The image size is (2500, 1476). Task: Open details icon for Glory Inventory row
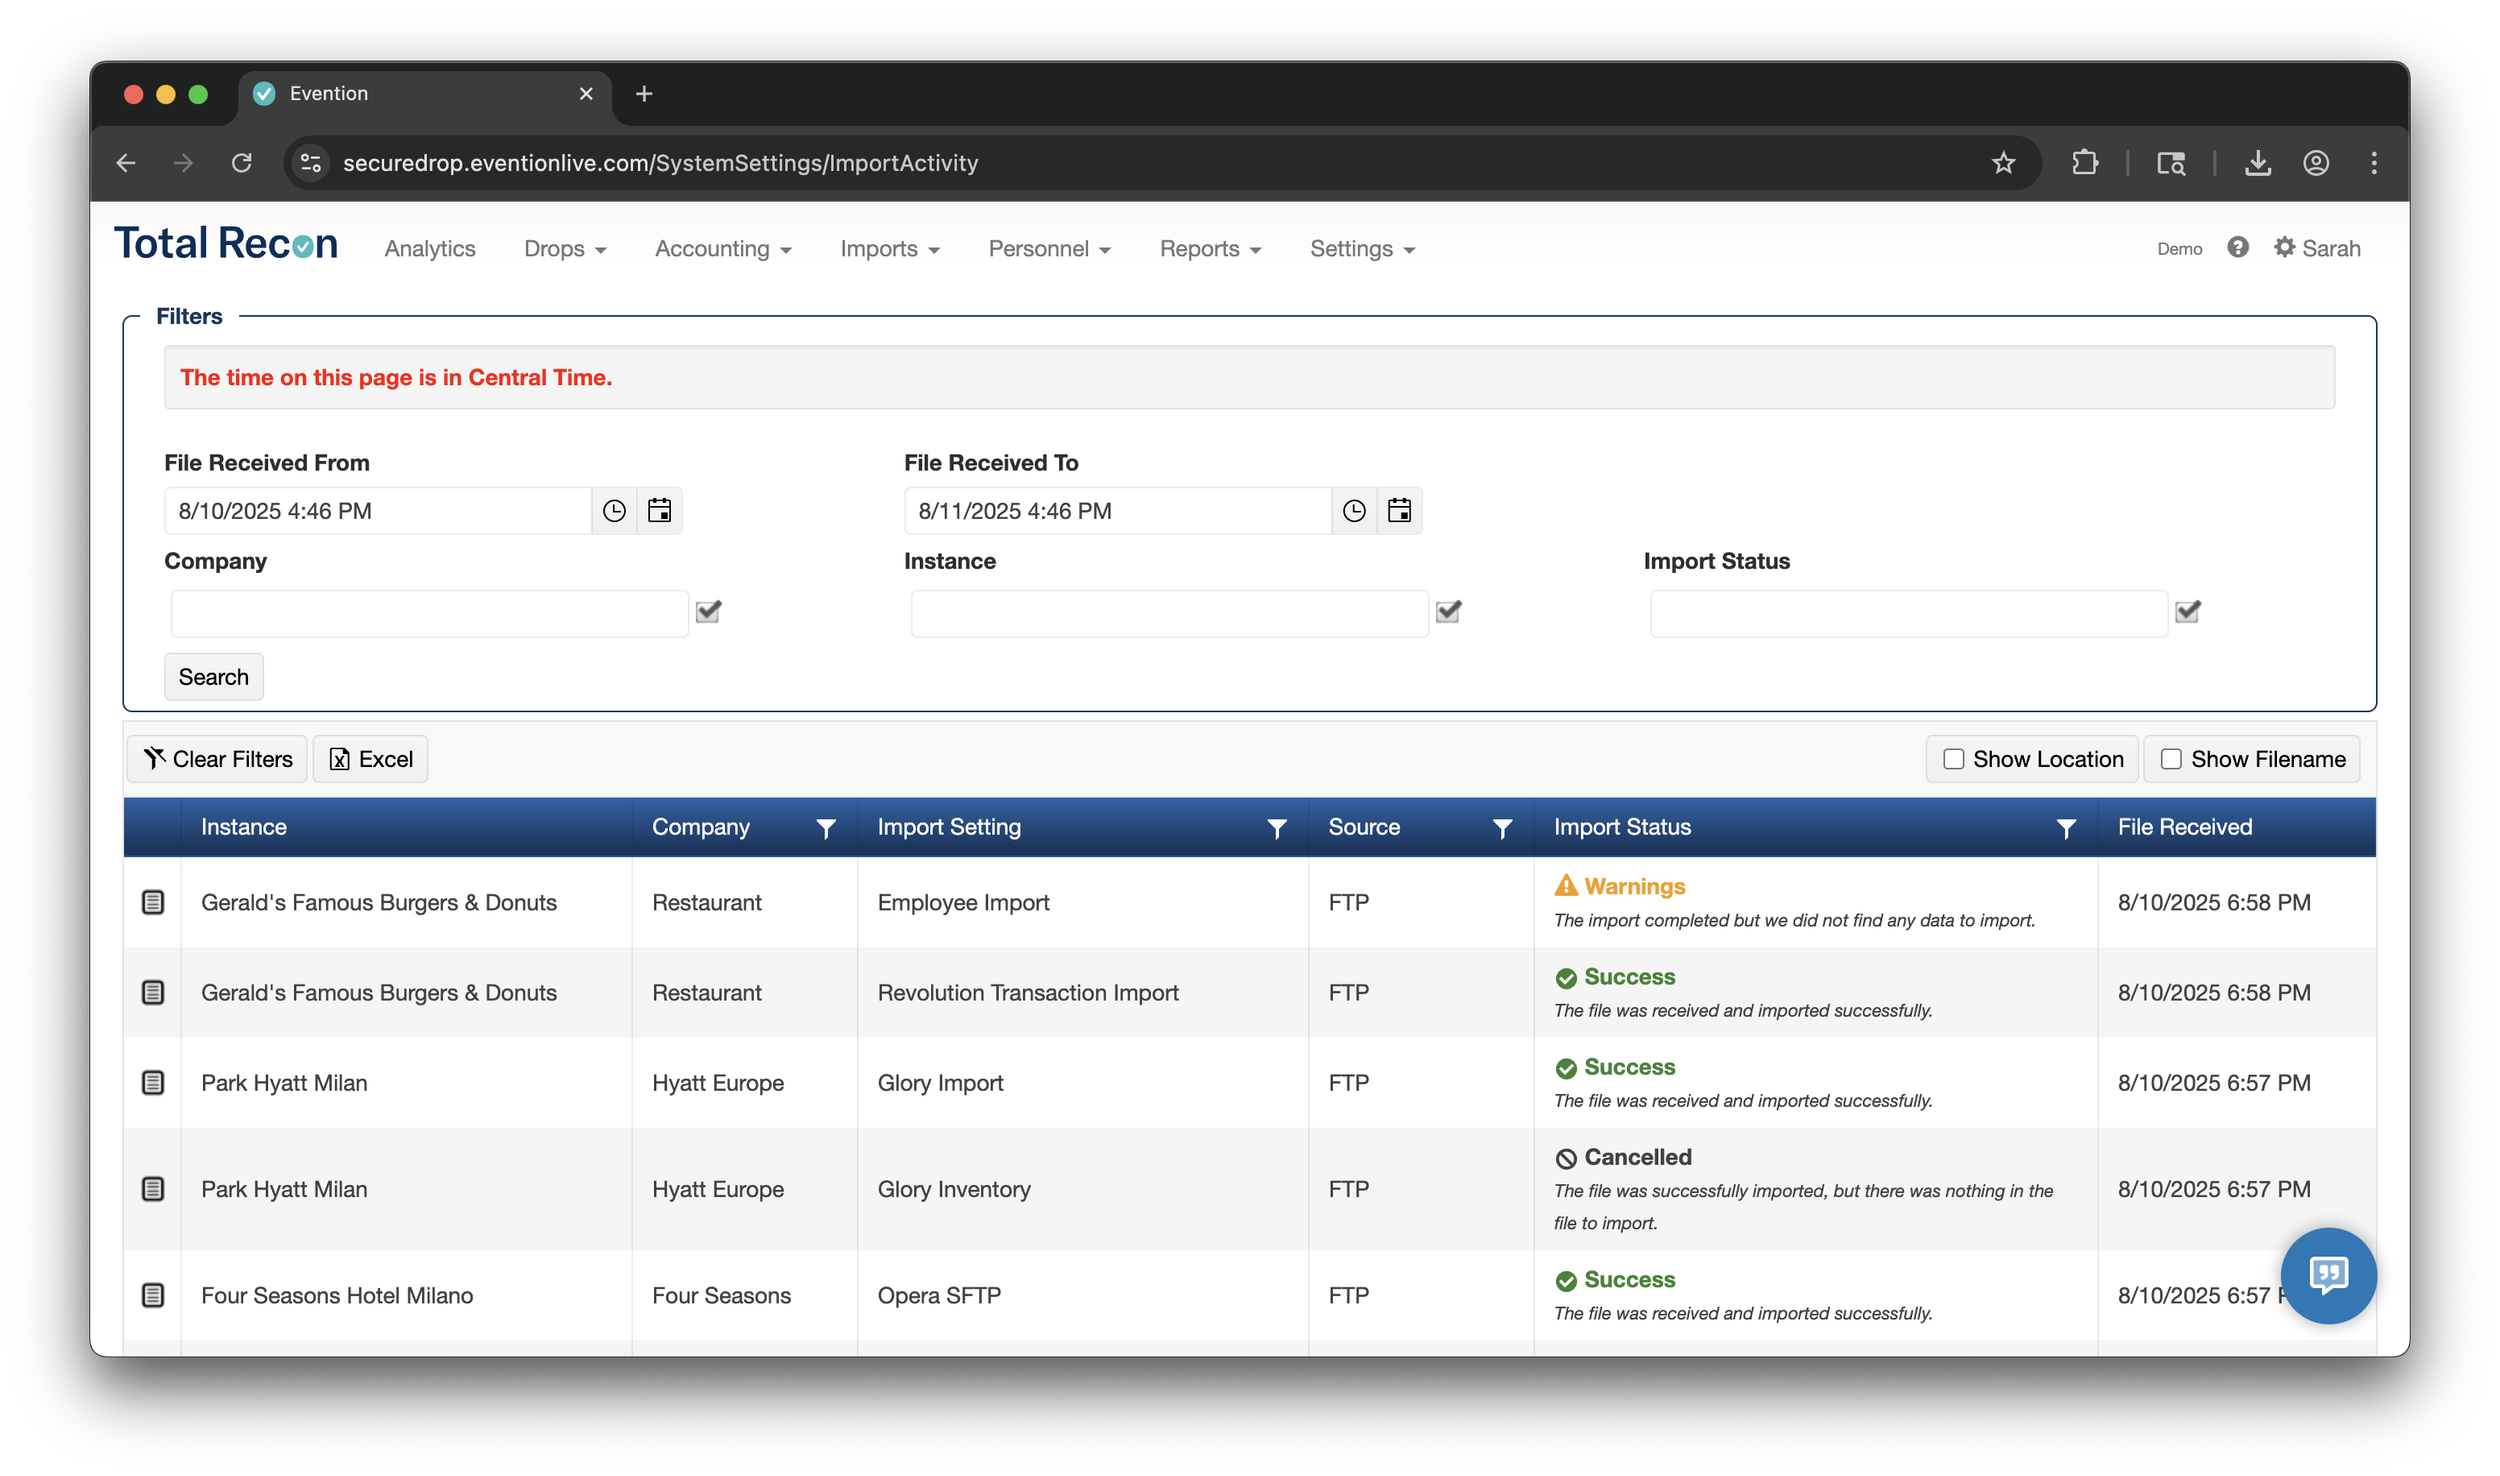[153, 1189]
